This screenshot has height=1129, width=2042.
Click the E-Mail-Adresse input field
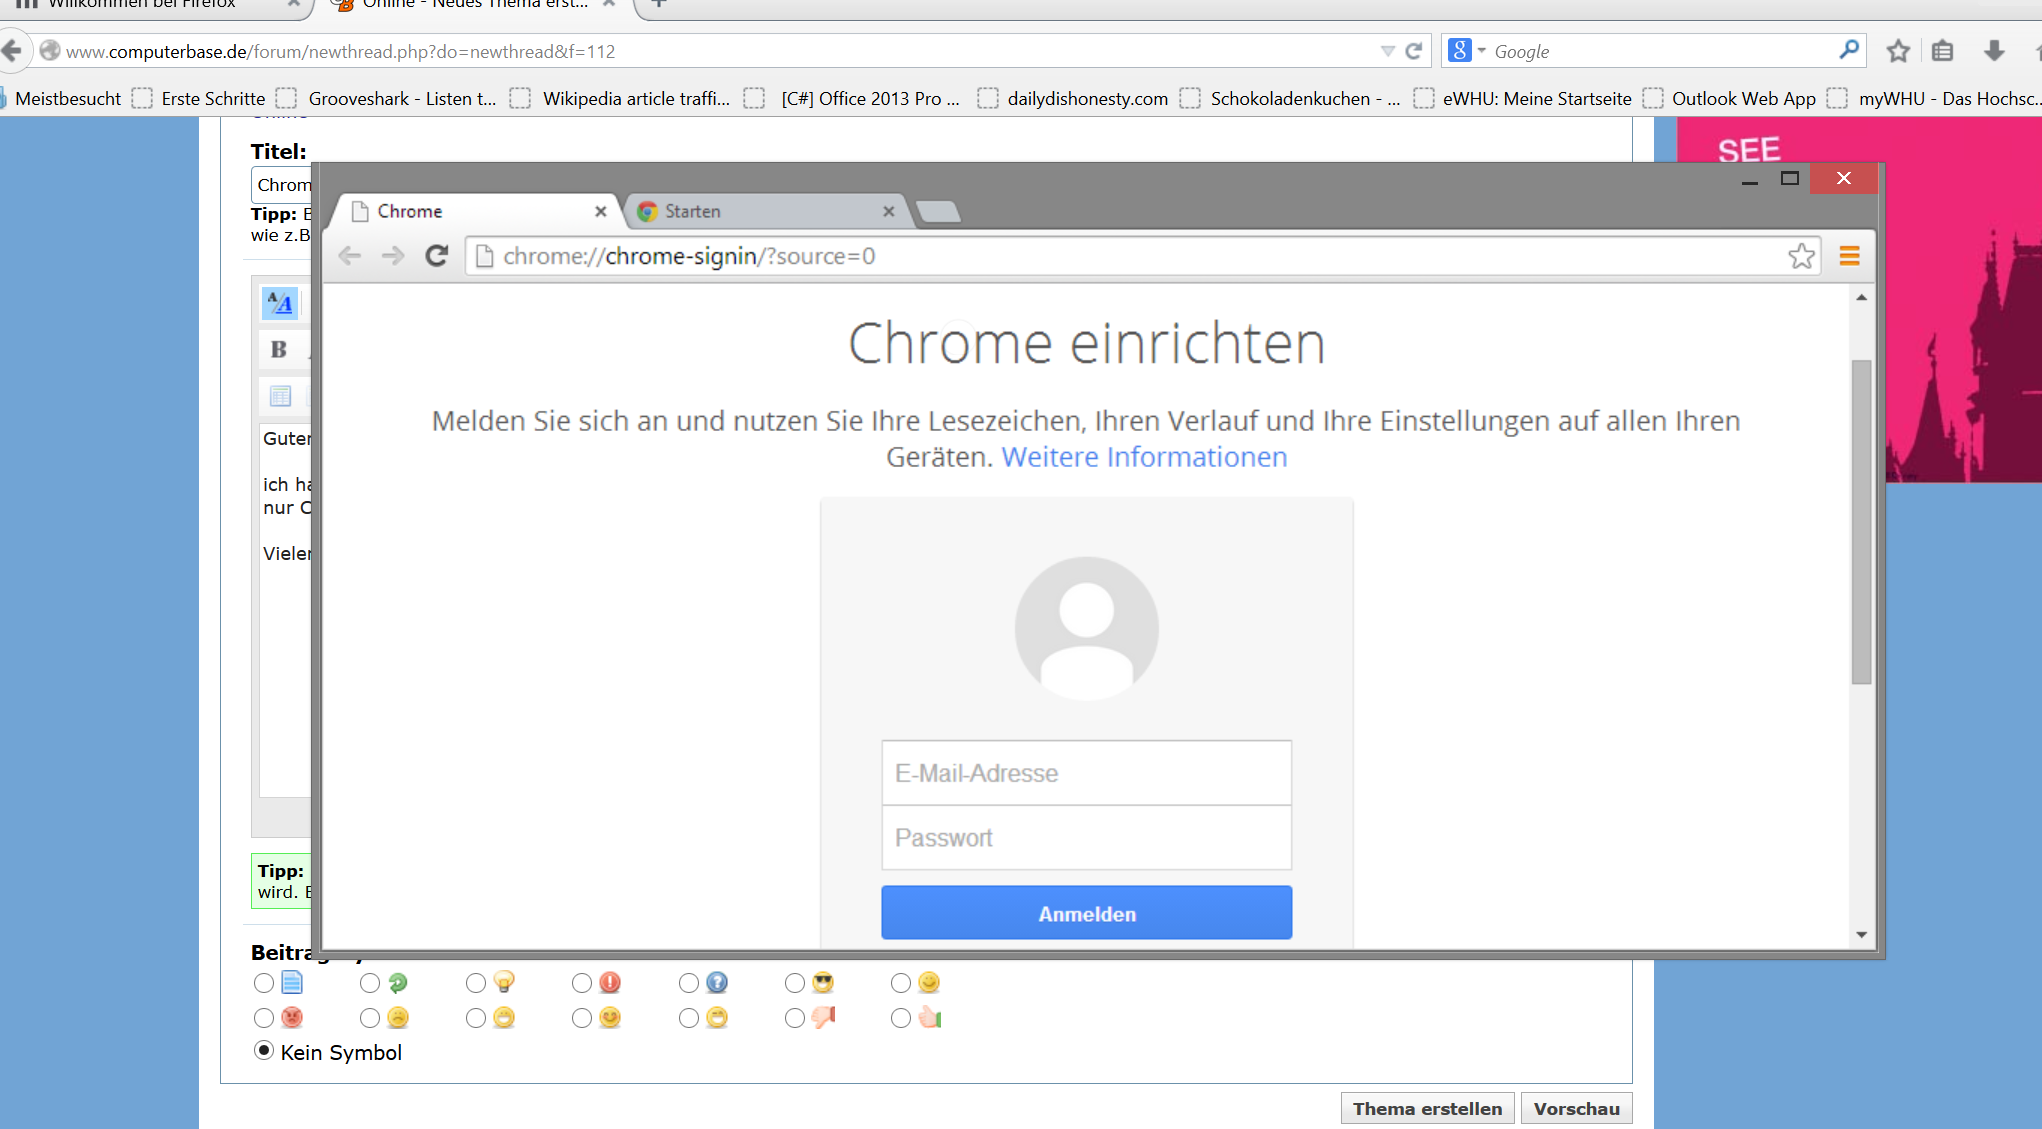click(1086, 773)
